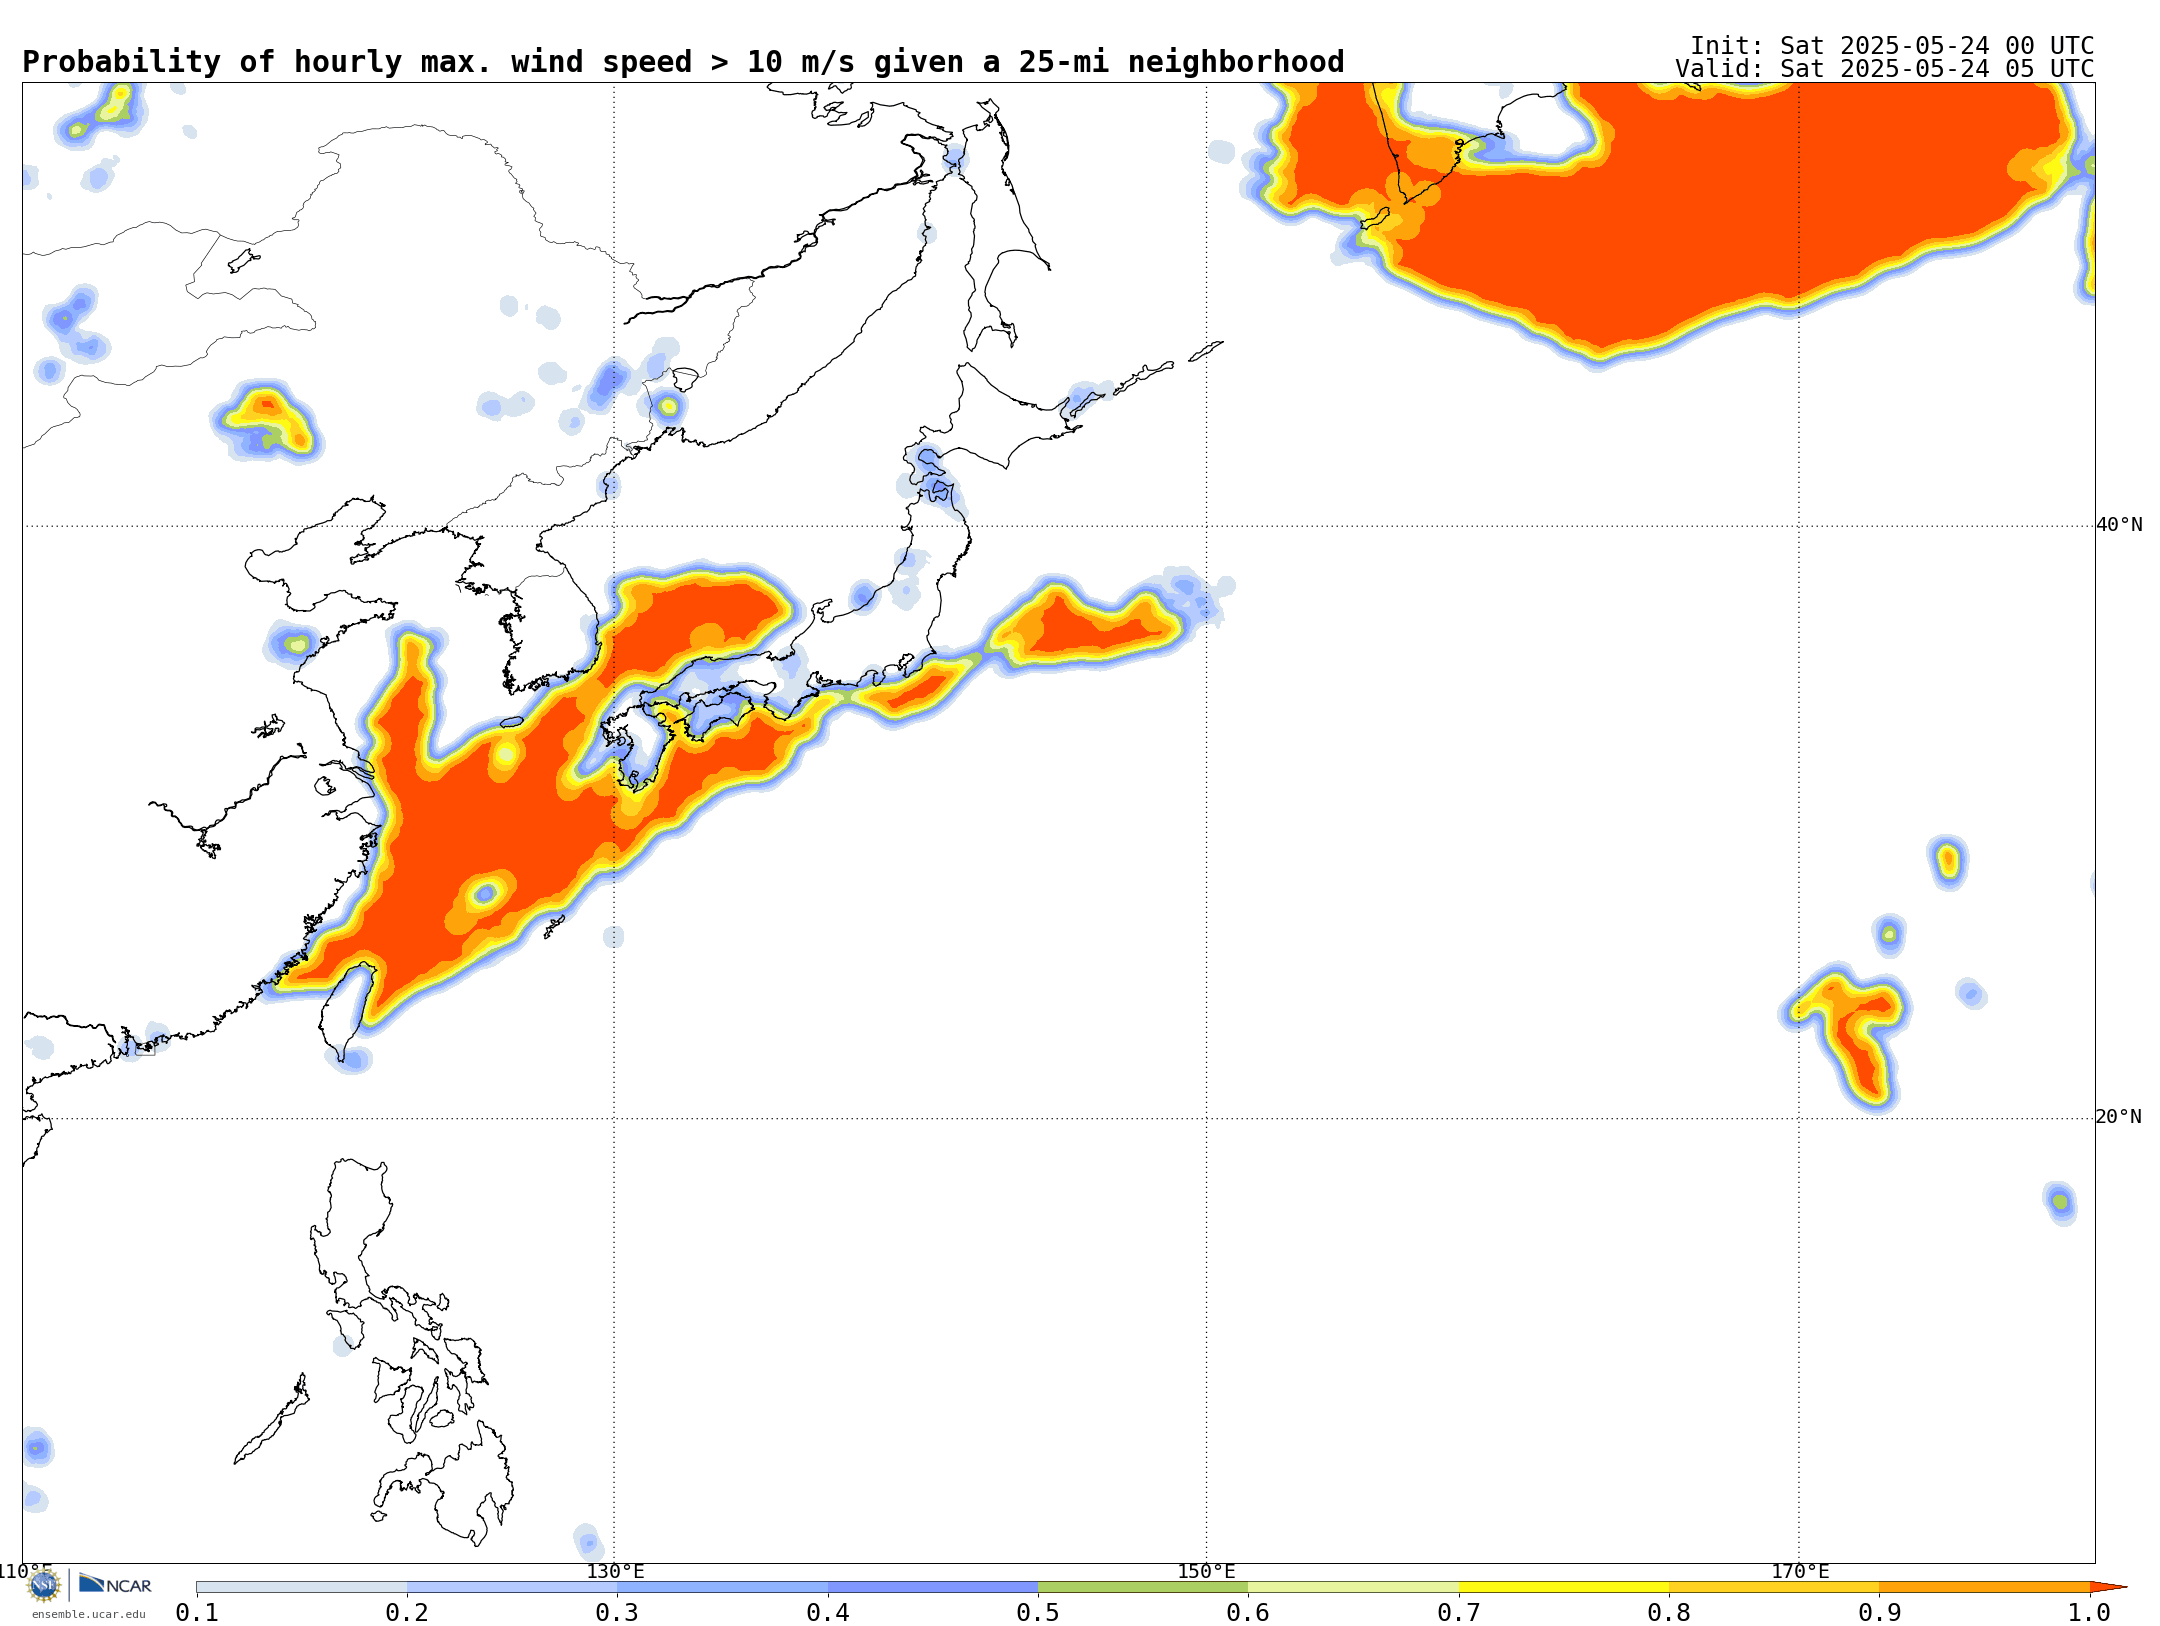Click the NSF logo icon
This screenshot has height=1626, width=2160.
point(44,1585)
